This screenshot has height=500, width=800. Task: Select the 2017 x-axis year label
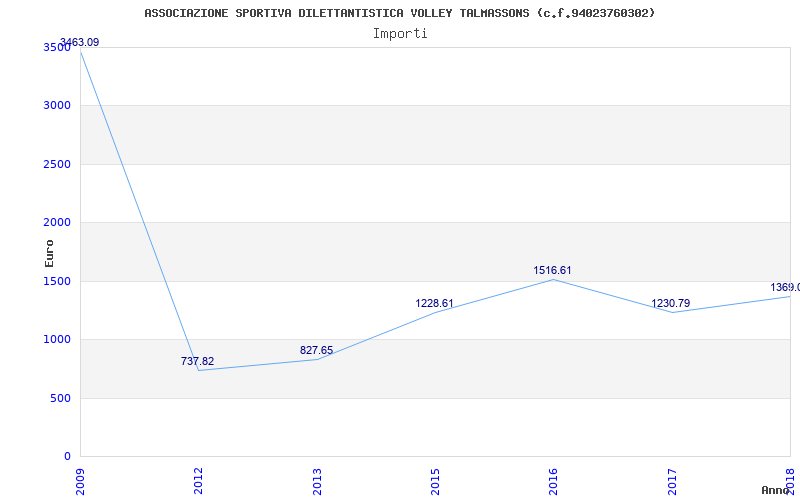click(672, 481)
